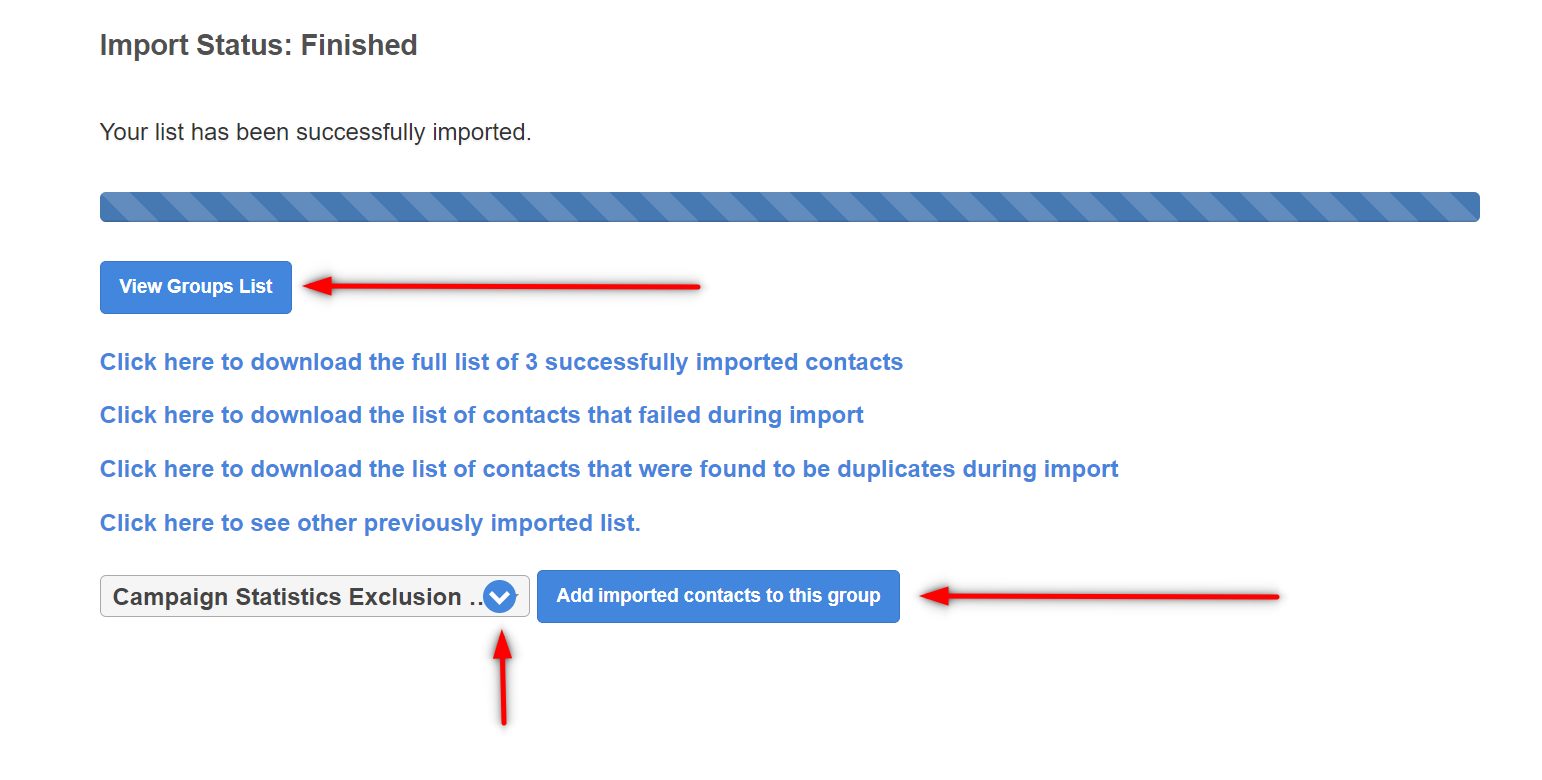Image resolution: width=1542 pixels, height=780 pixels.
Task: Click the "Campaign Statistics Exclusion" text in the selector
Action: click(x=287, y=597)
